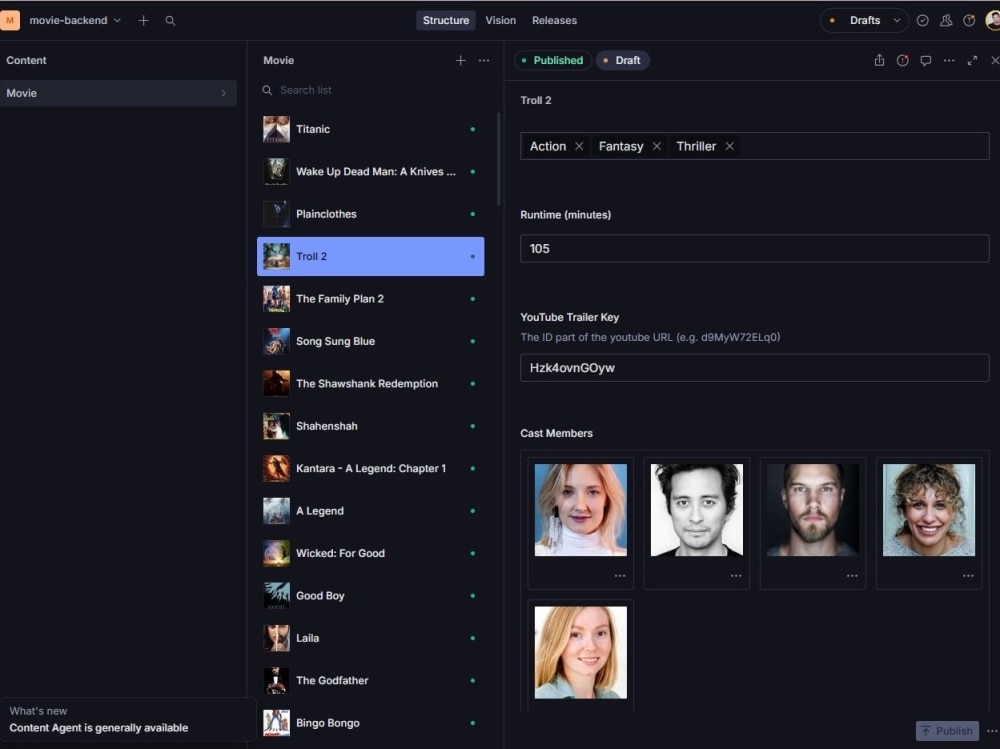Open the Wicked: For Good entry
This screenshot has height=749, width=1000.
pos(371,553)
